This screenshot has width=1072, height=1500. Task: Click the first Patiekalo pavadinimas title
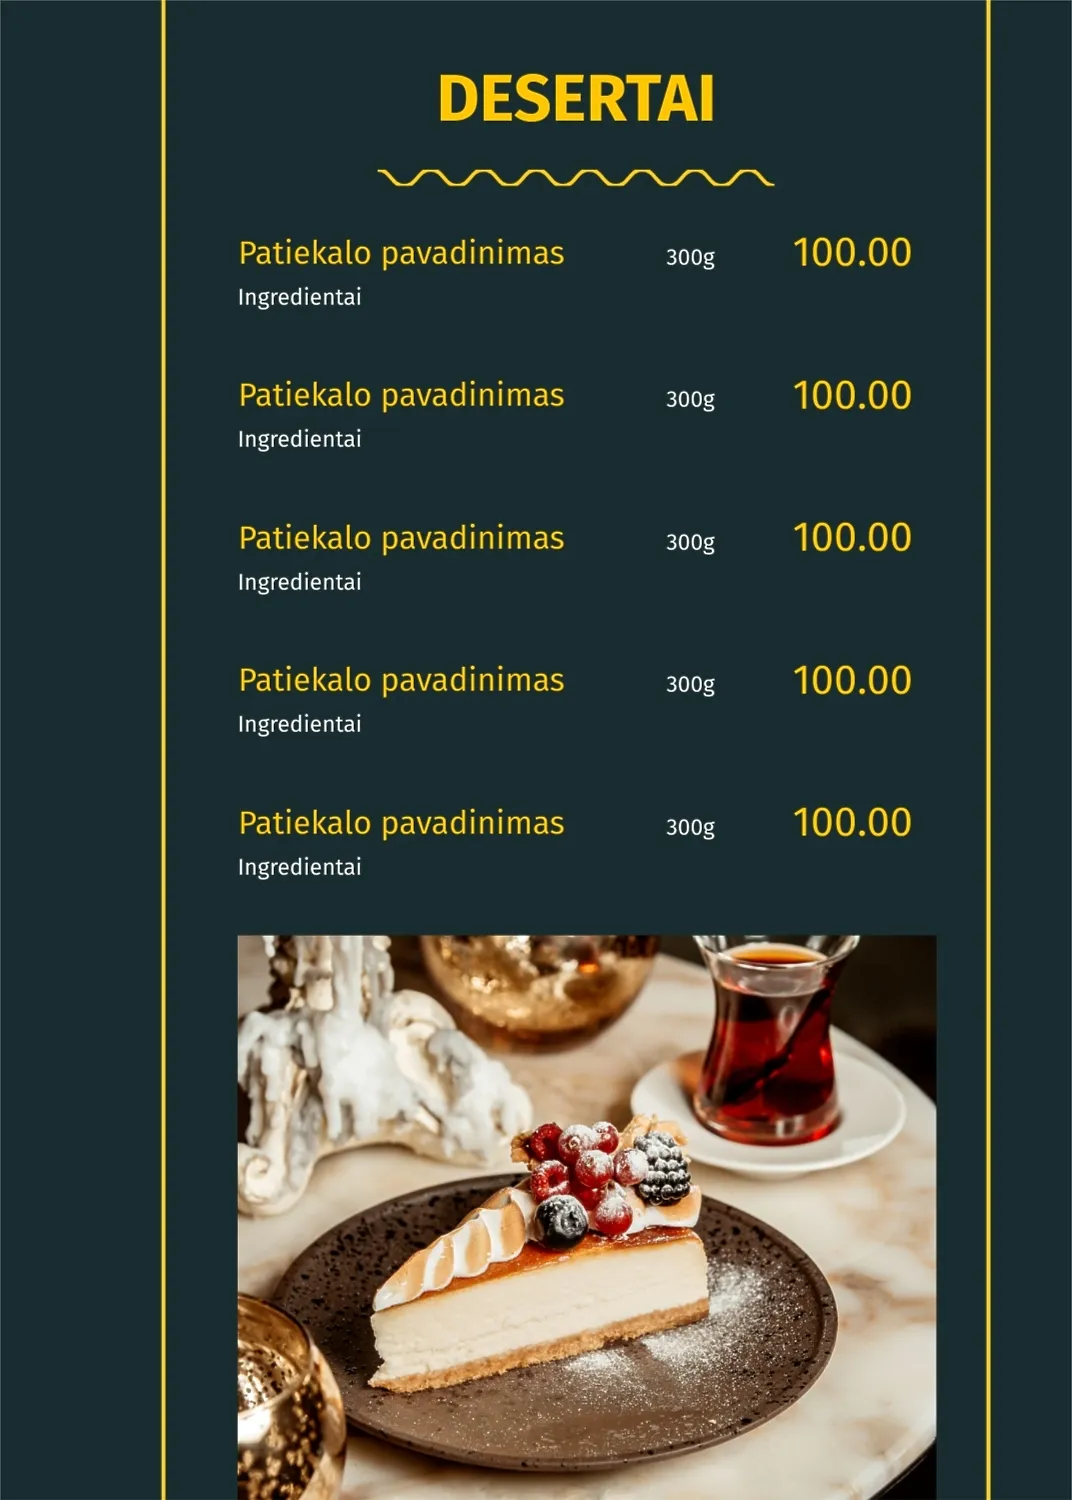coord(401,253)
